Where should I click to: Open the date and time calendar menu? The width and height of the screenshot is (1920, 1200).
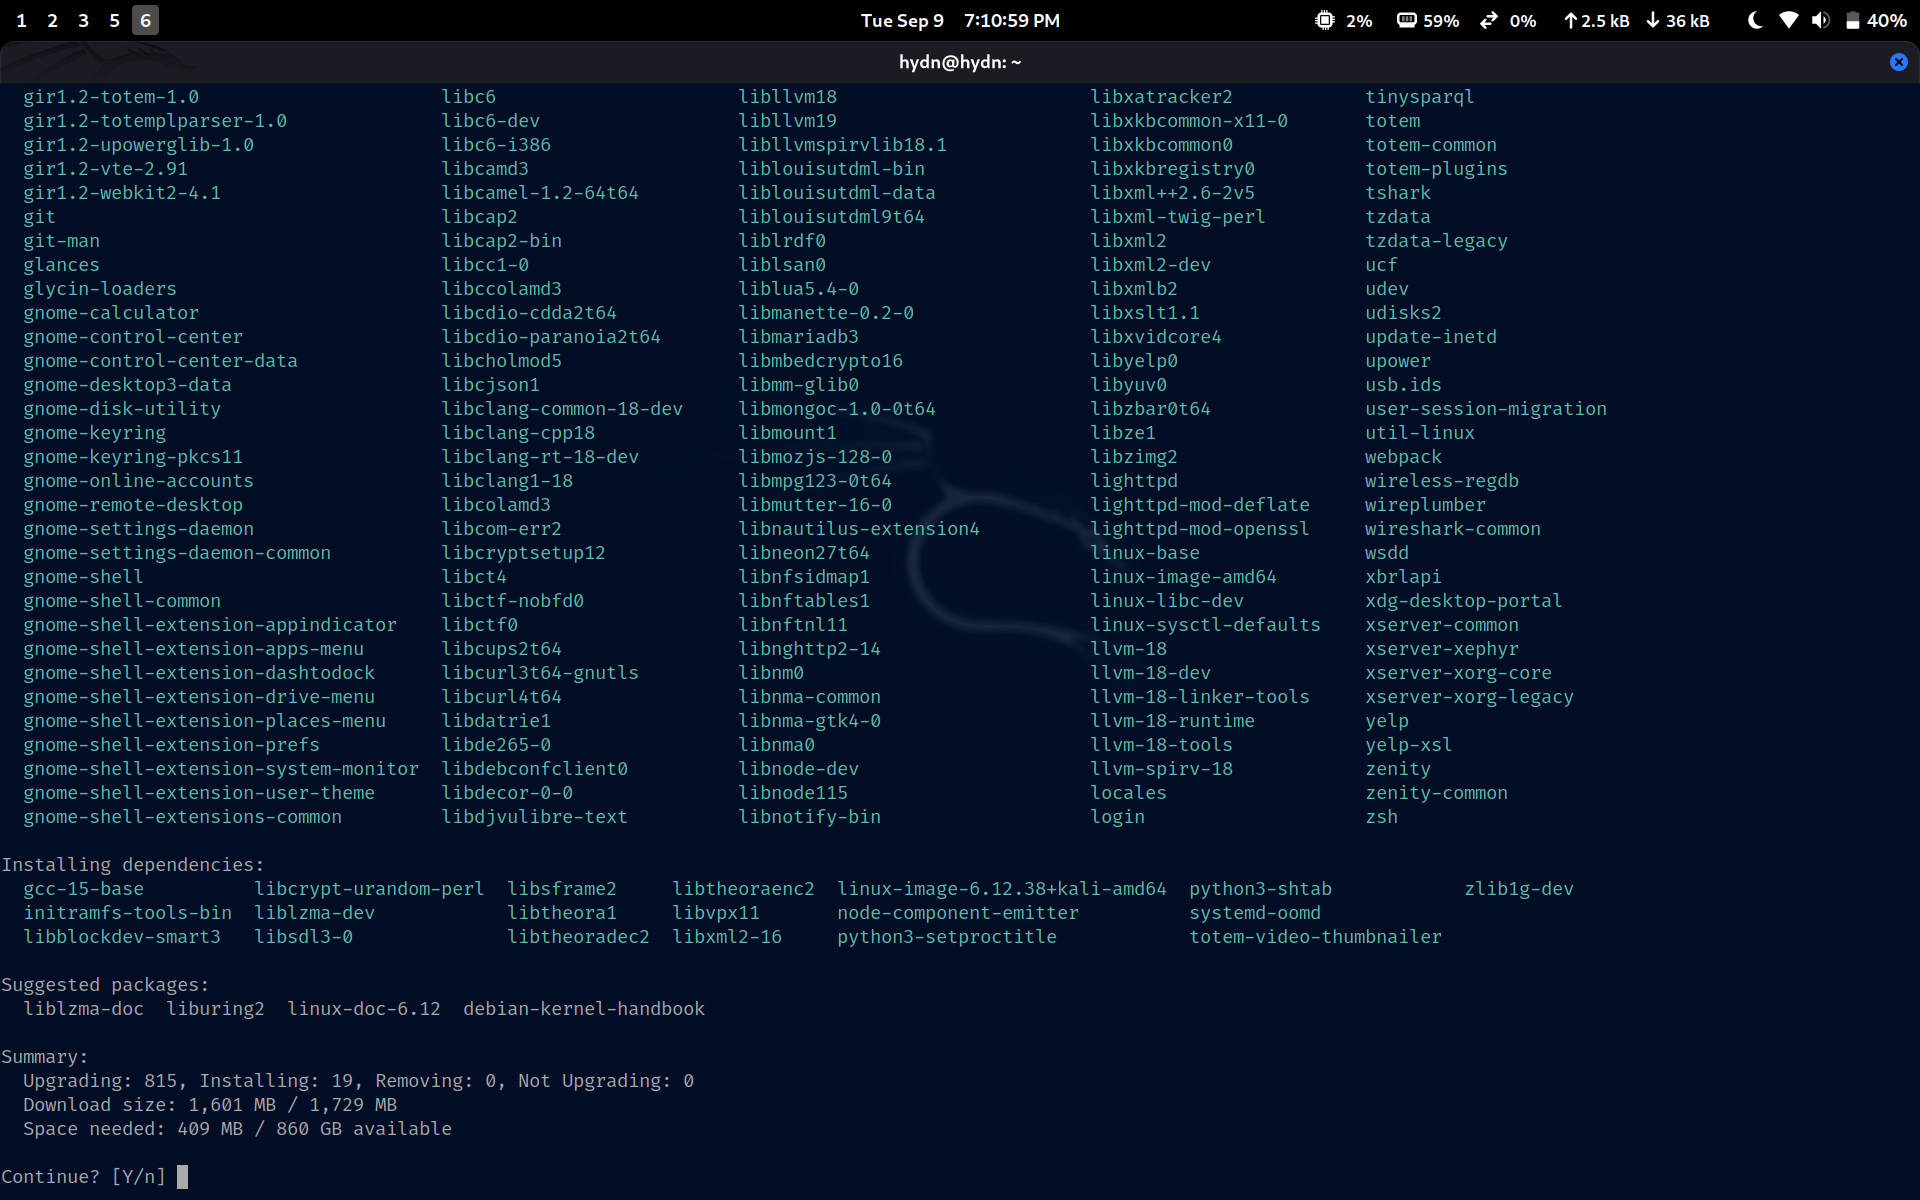coord(959,20)
